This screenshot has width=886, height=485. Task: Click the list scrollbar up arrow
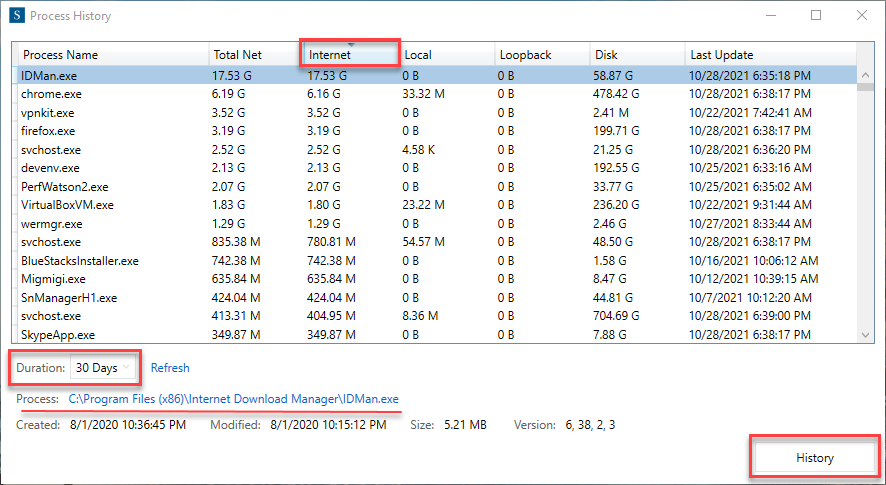(x=865, y=75)
